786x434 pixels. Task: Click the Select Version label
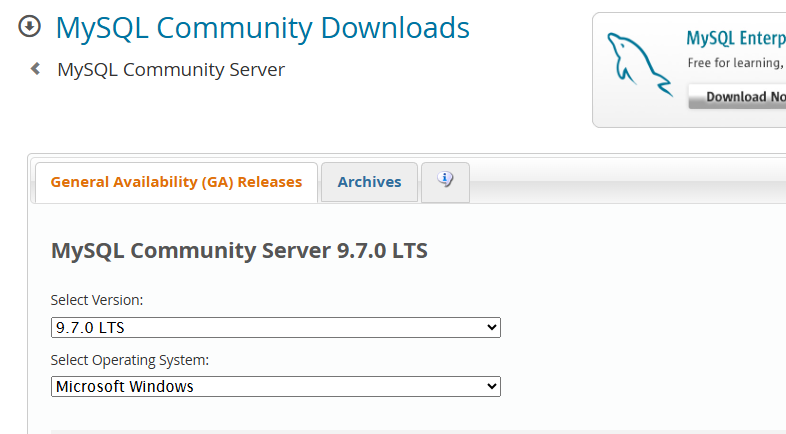[x=97, y=300]
